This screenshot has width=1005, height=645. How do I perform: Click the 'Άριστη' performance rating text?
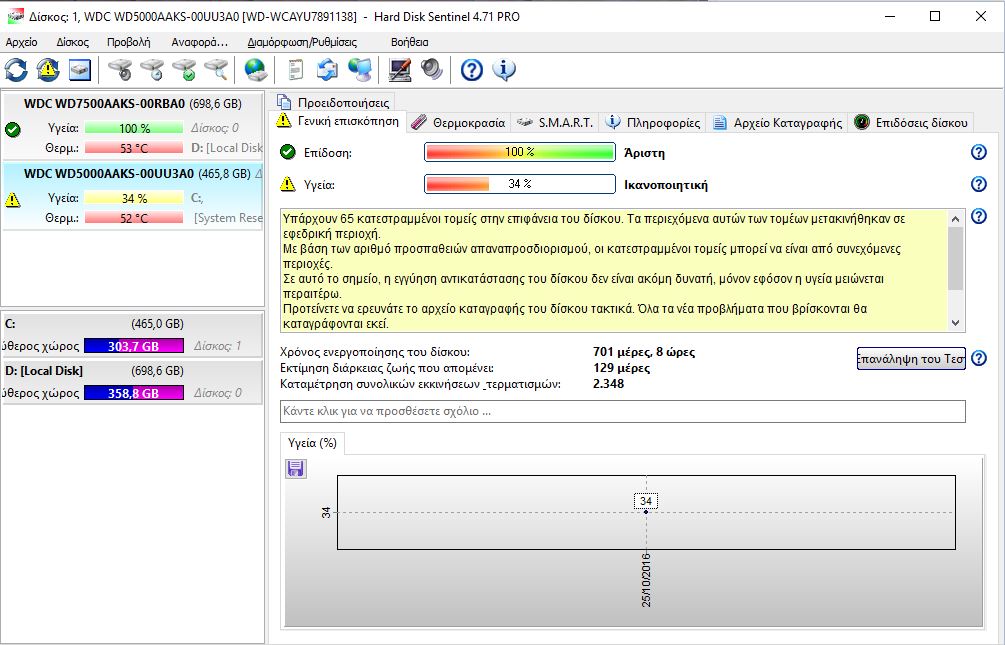click(644, 153)
